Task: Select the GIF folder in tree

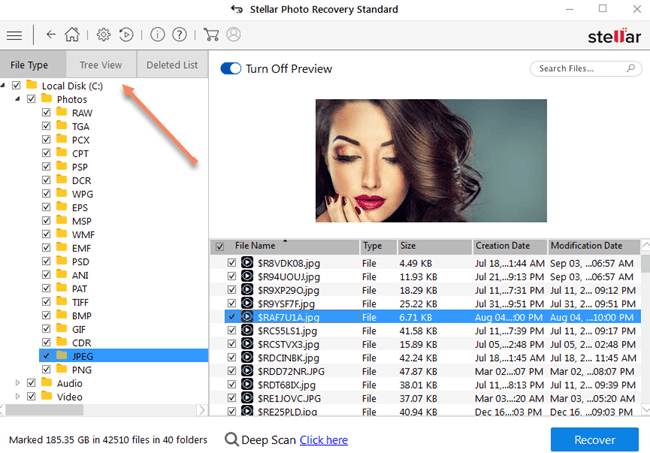Action: pos(79,329)
